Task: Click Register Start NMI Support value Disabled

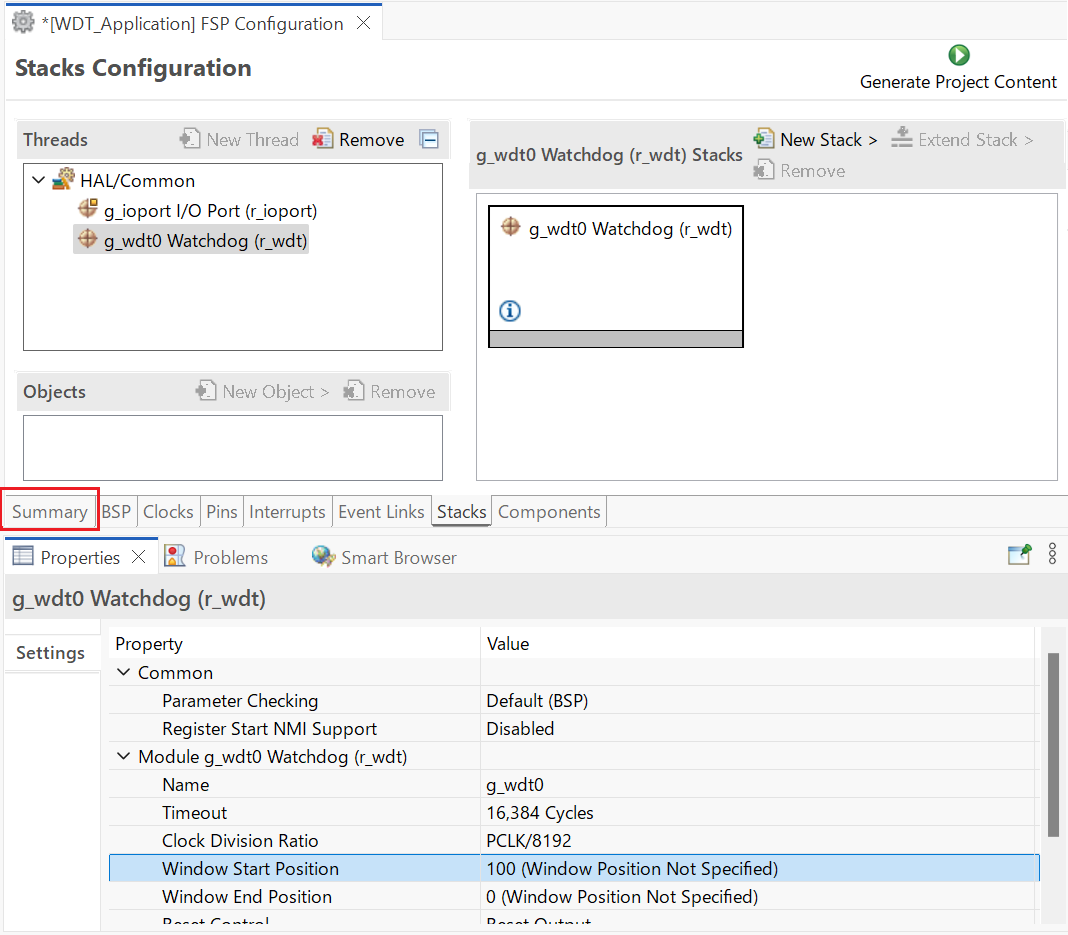Action: pos(520,729)
